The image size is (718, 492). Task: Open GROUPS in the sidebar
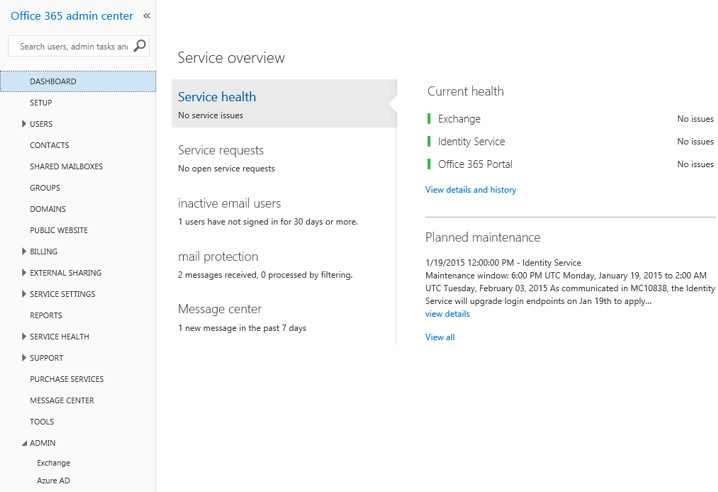point(45,188)
